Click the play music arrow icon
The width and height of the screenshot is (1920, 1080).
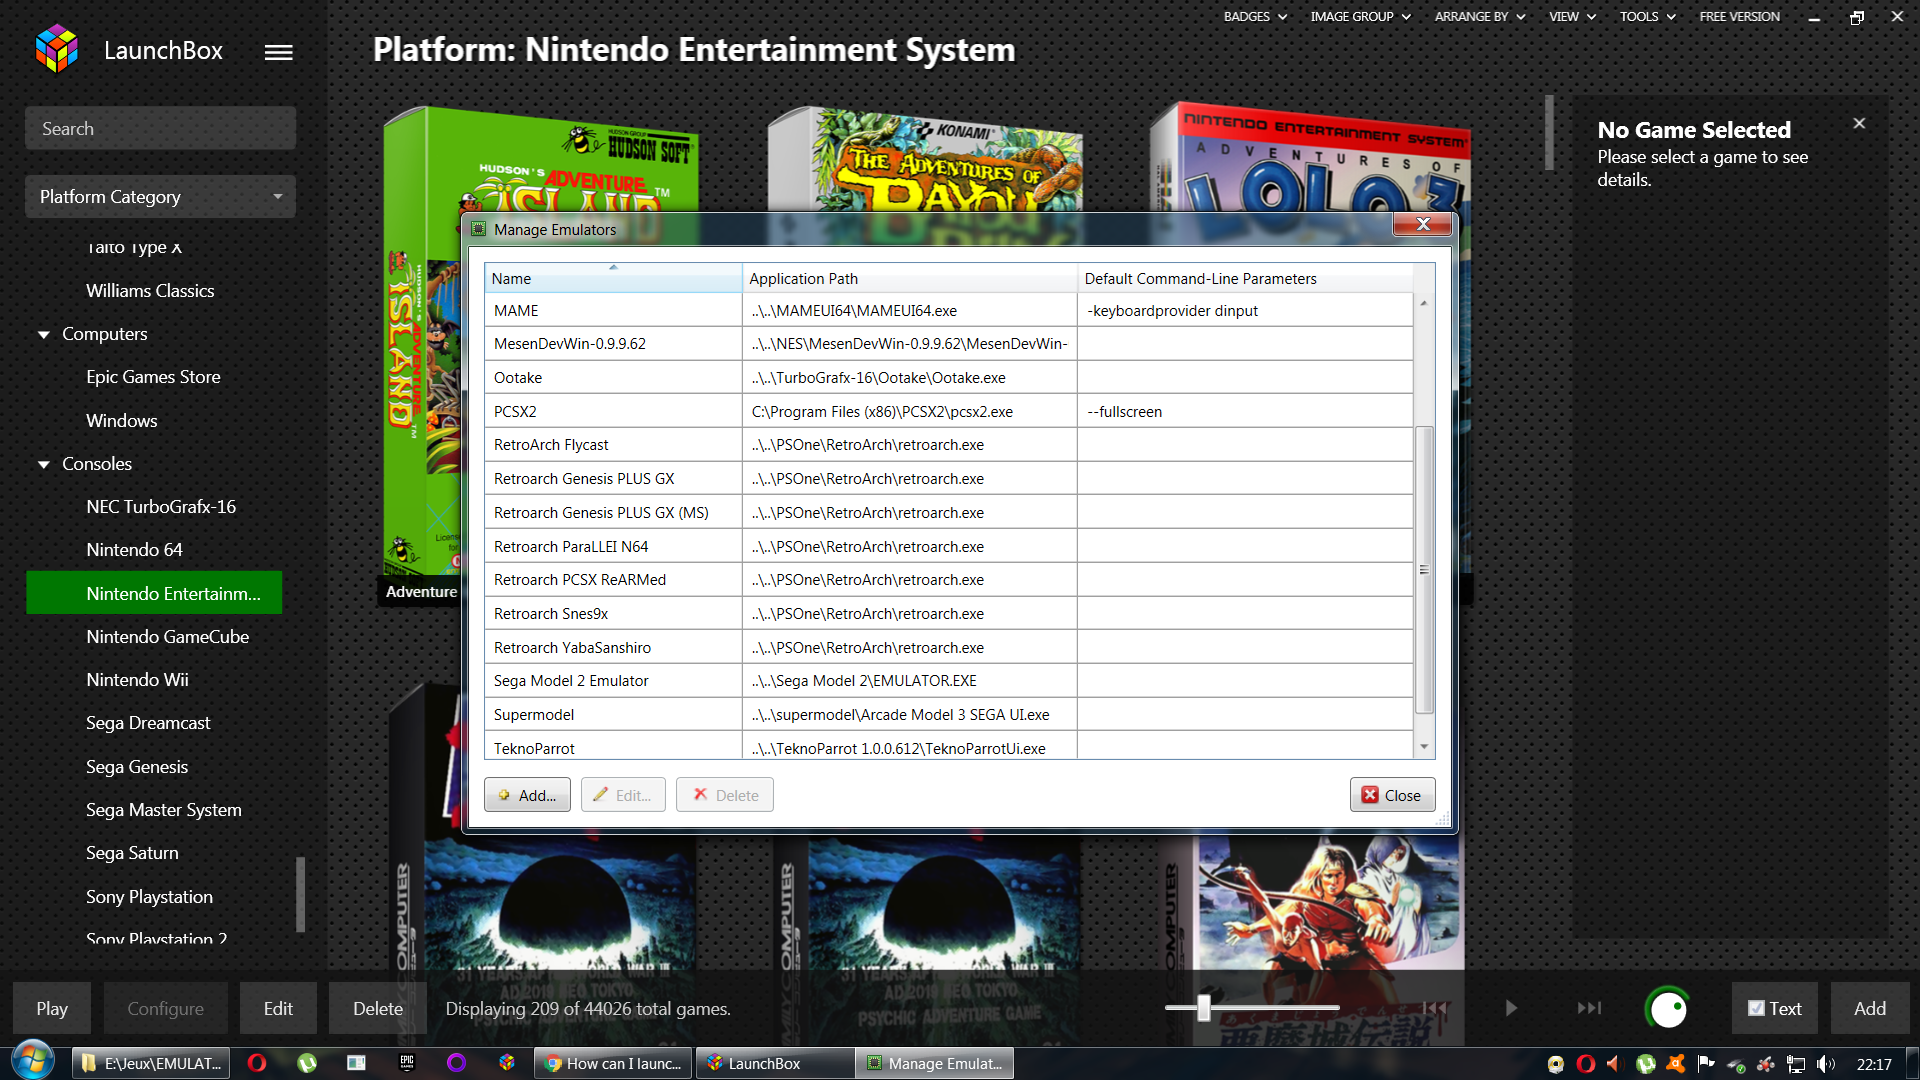pyautogui.click(x=1511, y=1008)
